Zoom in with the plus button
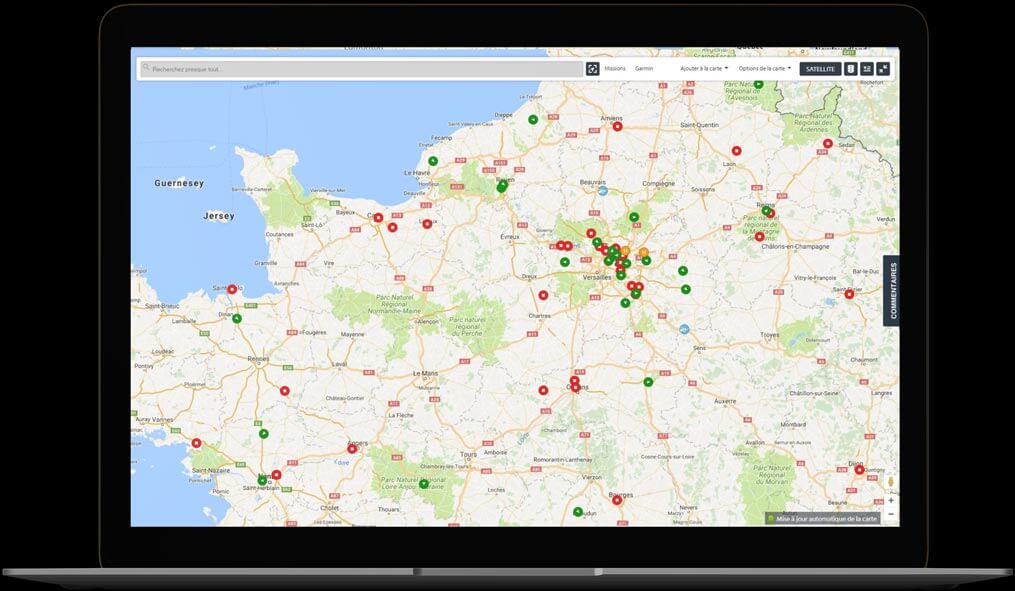This screenshot has height=591, width=1015. [x=891, y=500]
